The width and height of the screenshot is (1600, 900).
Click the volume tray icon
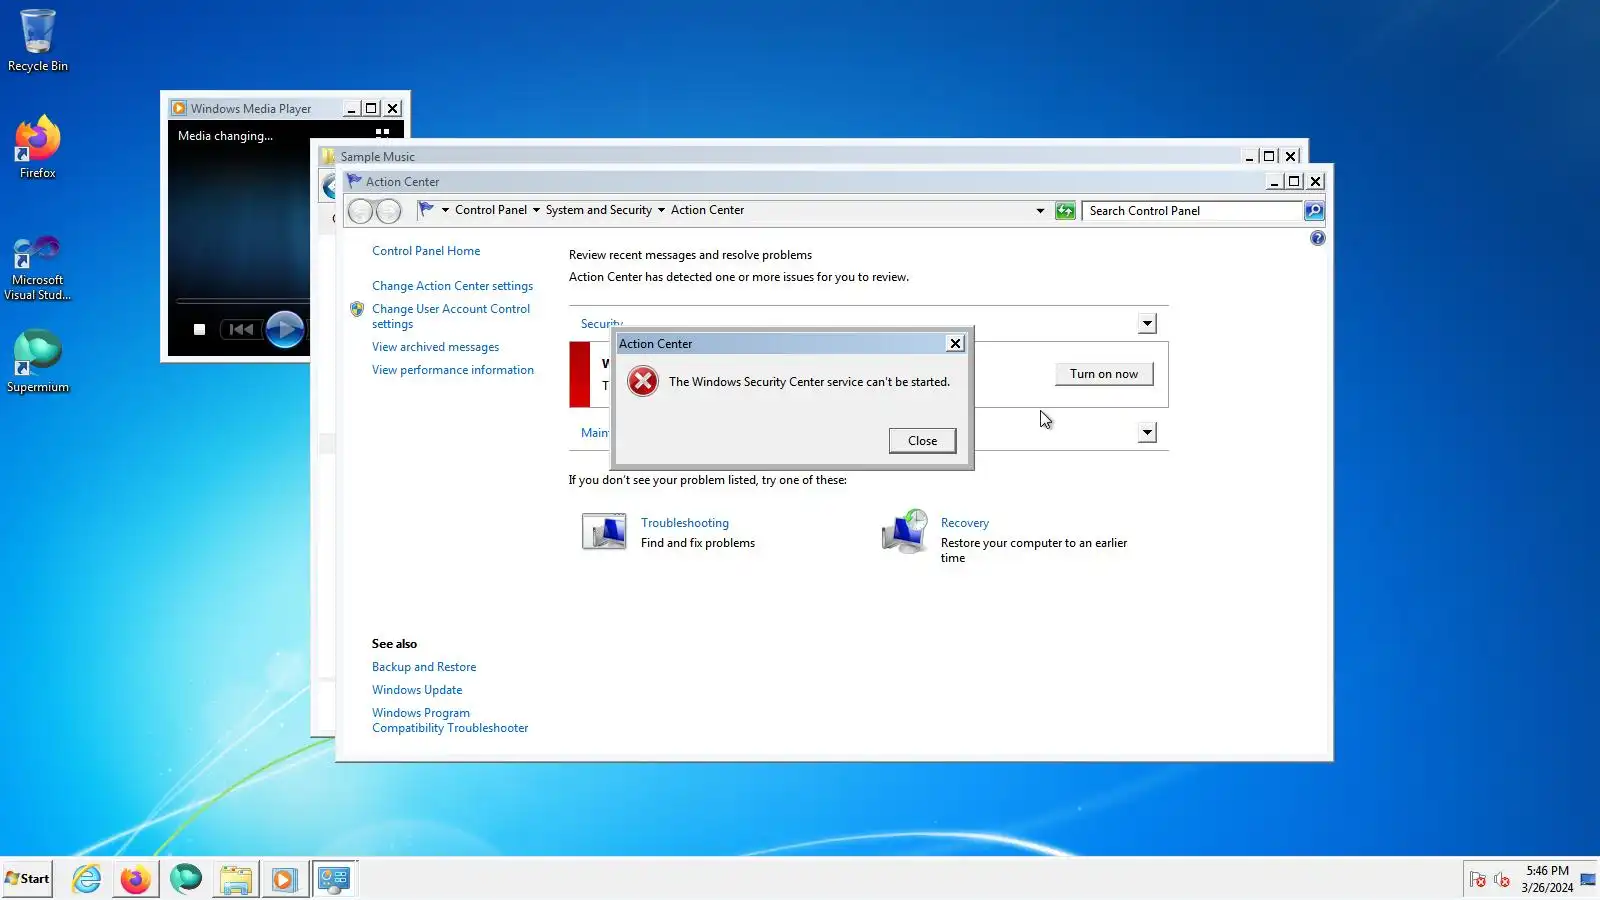[x=1502, y=880]
